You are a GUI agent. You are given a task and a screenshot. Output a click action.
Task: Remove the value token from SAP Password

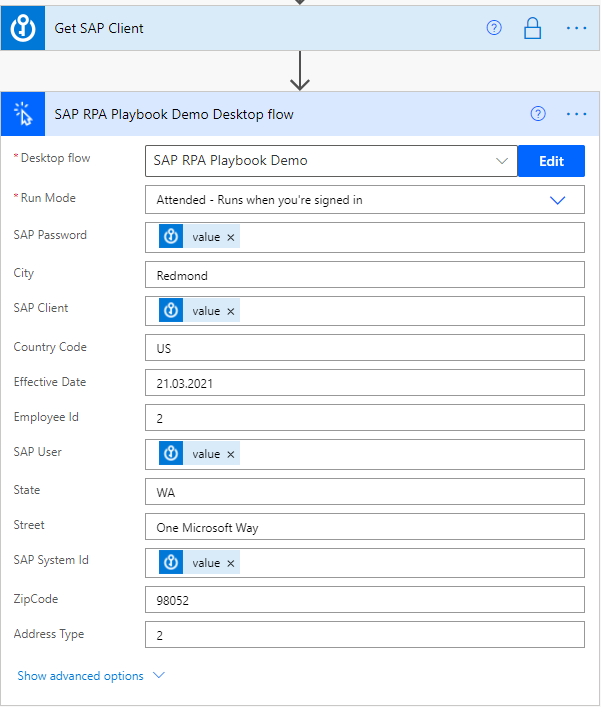pos(231,237)
